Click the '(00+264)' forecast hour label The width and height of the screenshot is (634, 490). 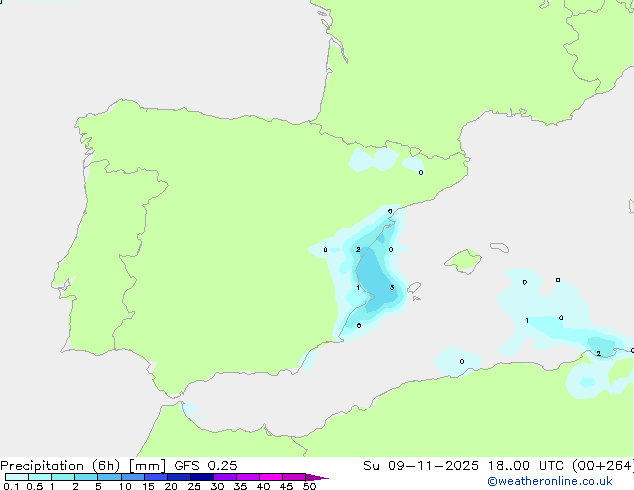click(603, 466)
